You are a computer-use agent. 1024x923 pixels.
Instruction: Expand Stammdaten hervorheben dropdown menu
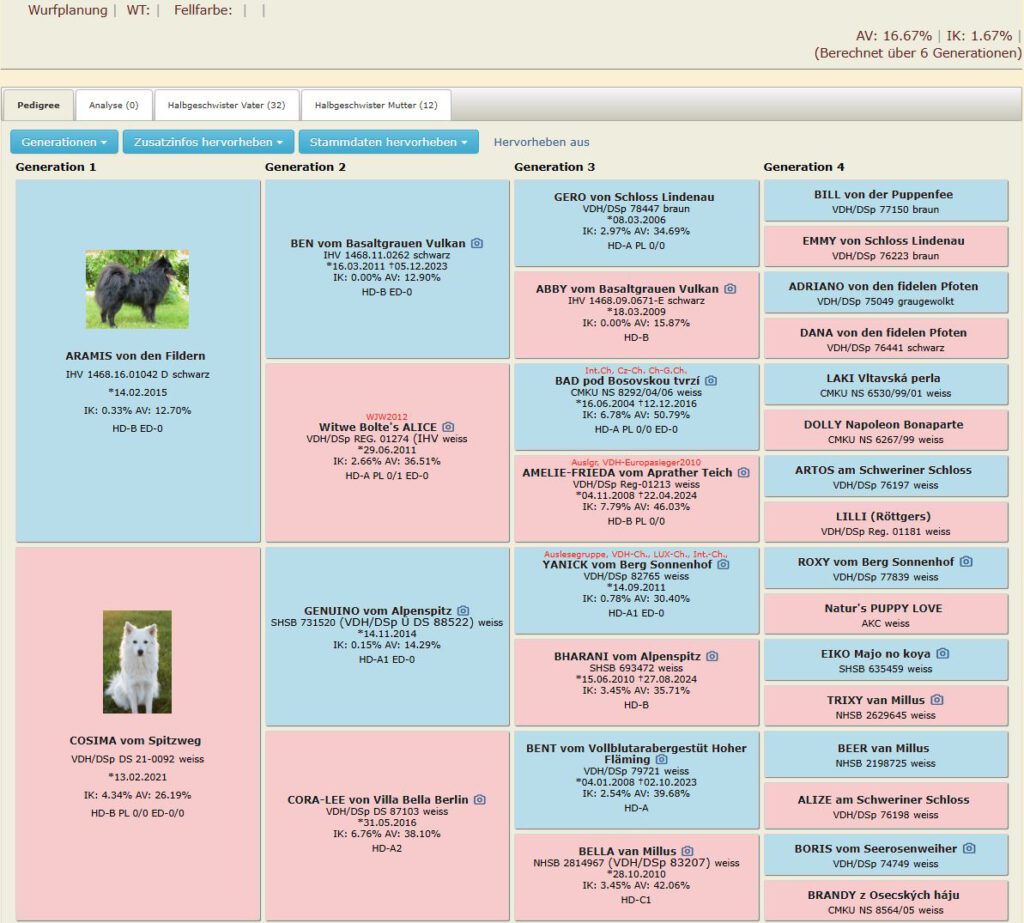pos(388,142)
